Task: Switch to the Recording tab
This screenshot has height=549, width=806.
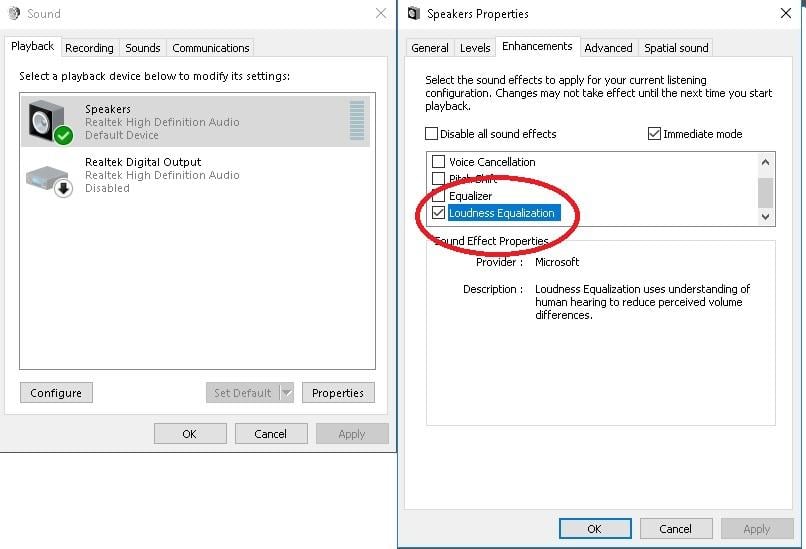Action: [x=90, y=48]
